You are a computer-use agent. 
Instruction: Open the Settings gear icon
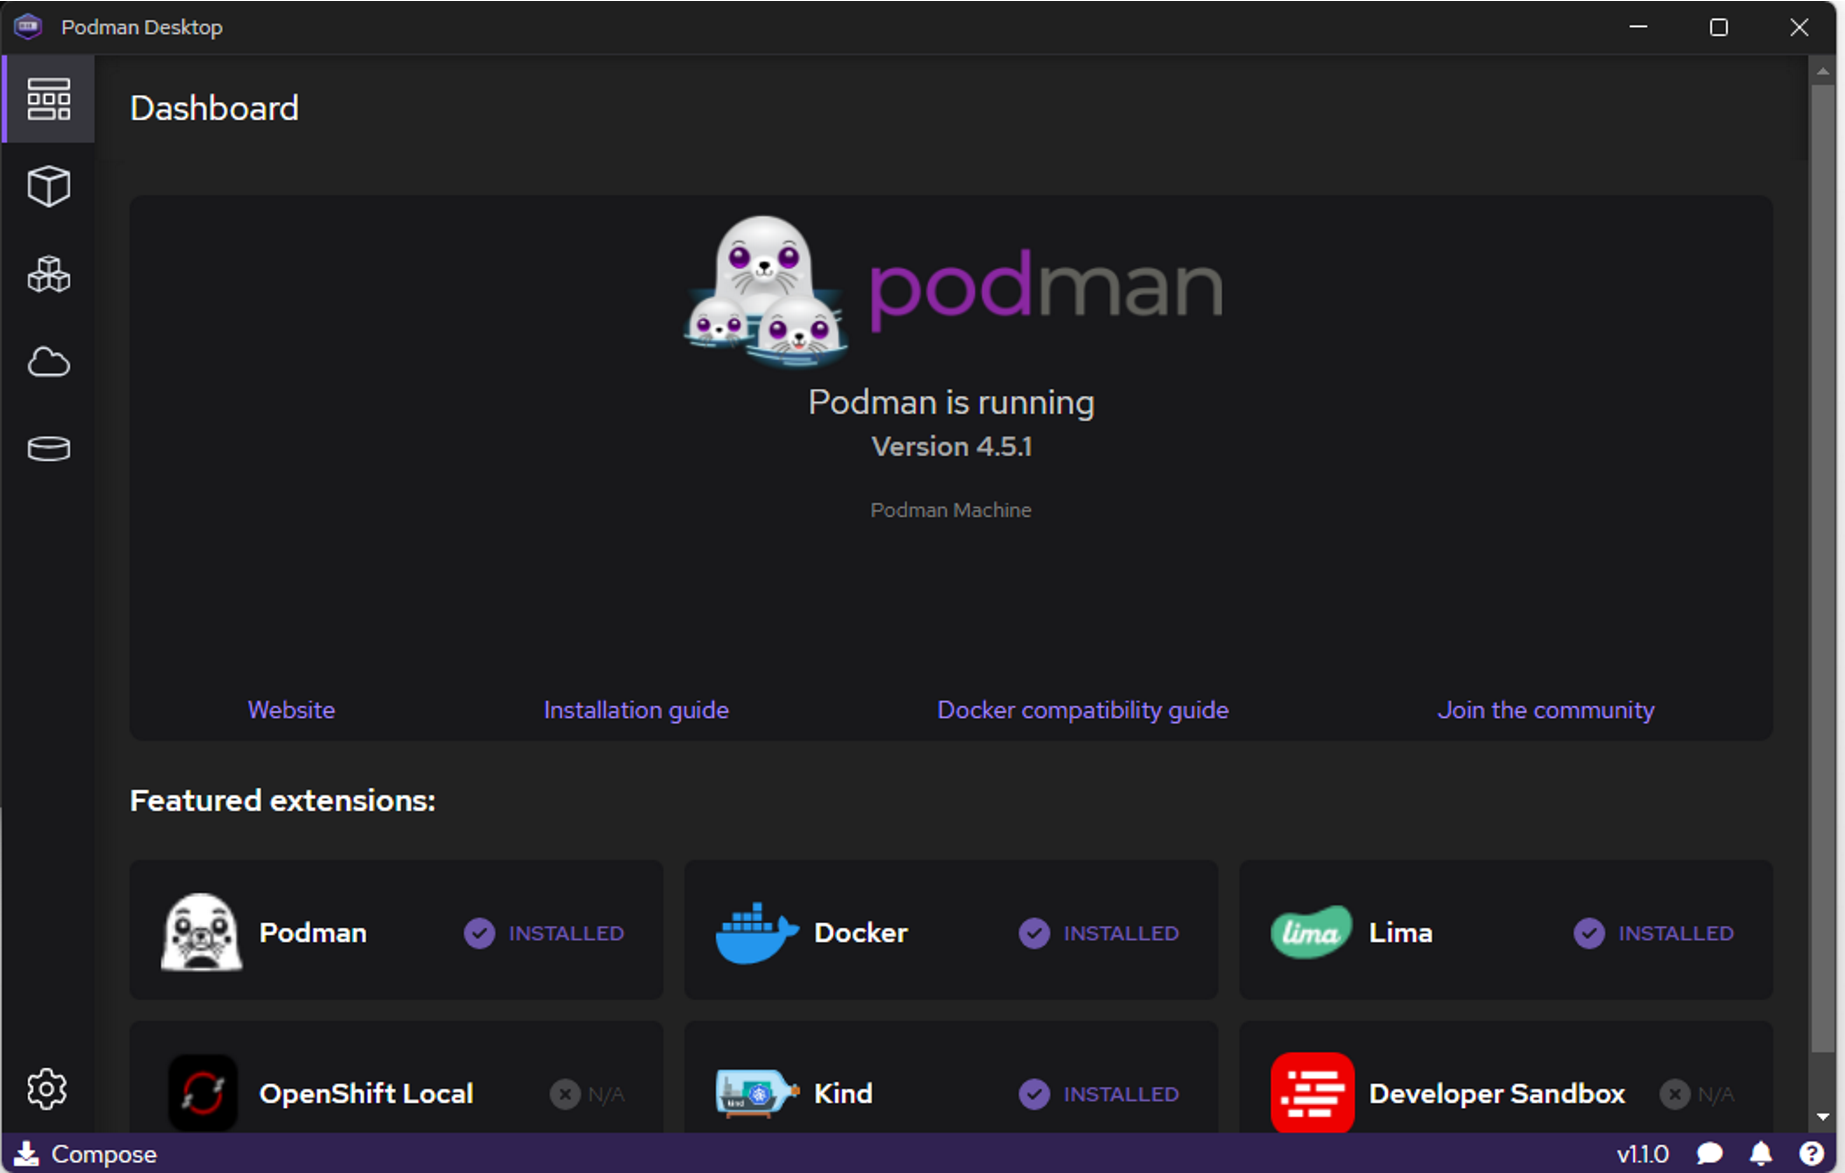click(47, 1089)
